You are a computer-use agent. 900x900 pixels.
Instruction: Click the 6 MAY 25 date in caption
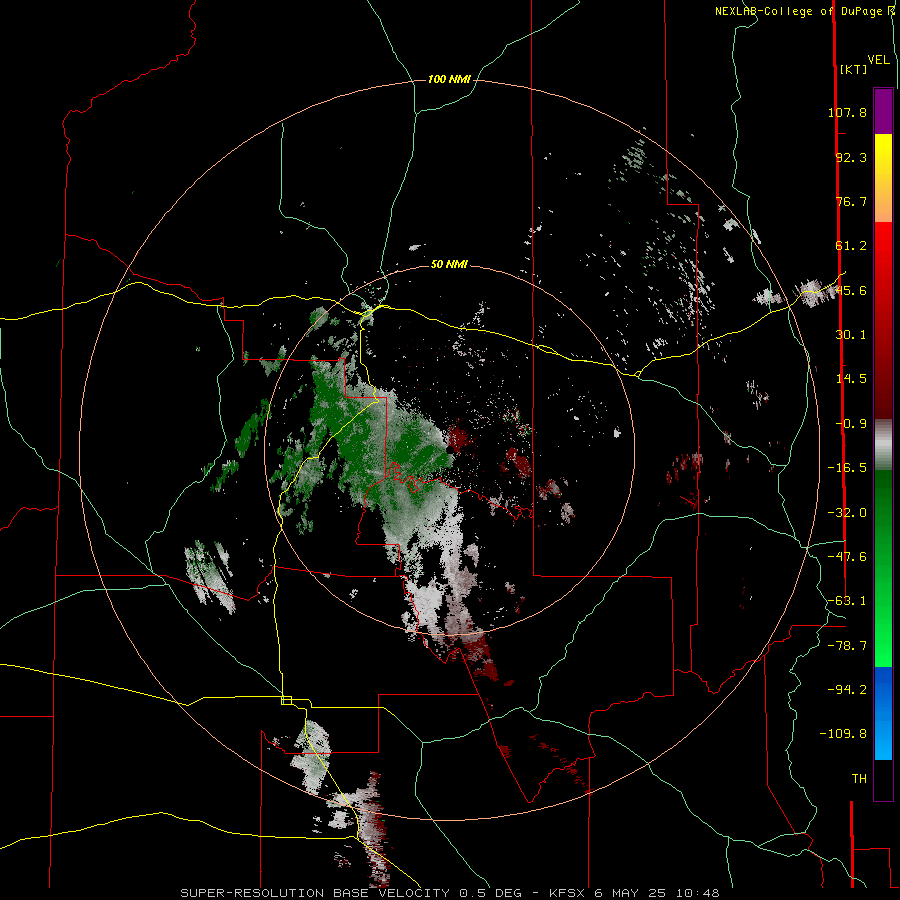pos(630,893)
